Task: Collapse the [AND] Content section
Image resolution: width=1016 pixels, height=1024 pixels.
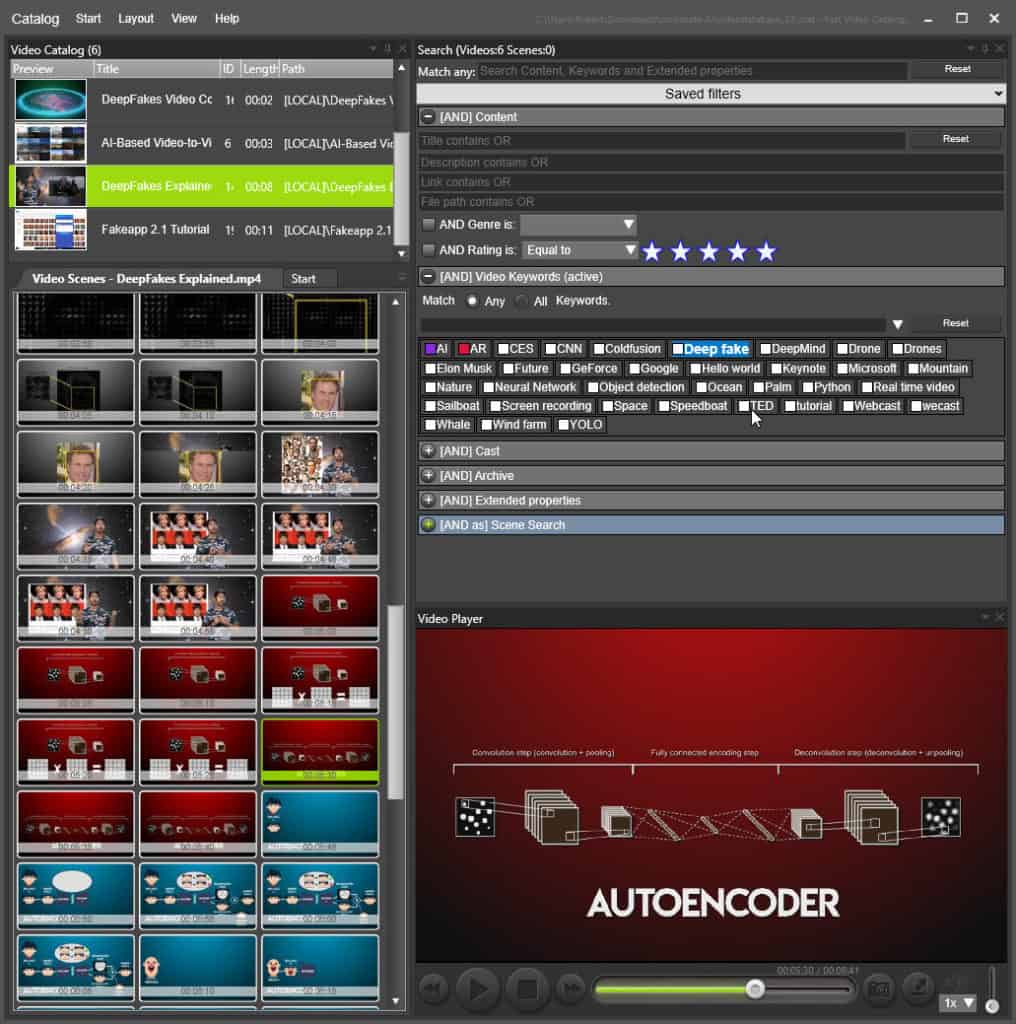Action: pos(427,117)
